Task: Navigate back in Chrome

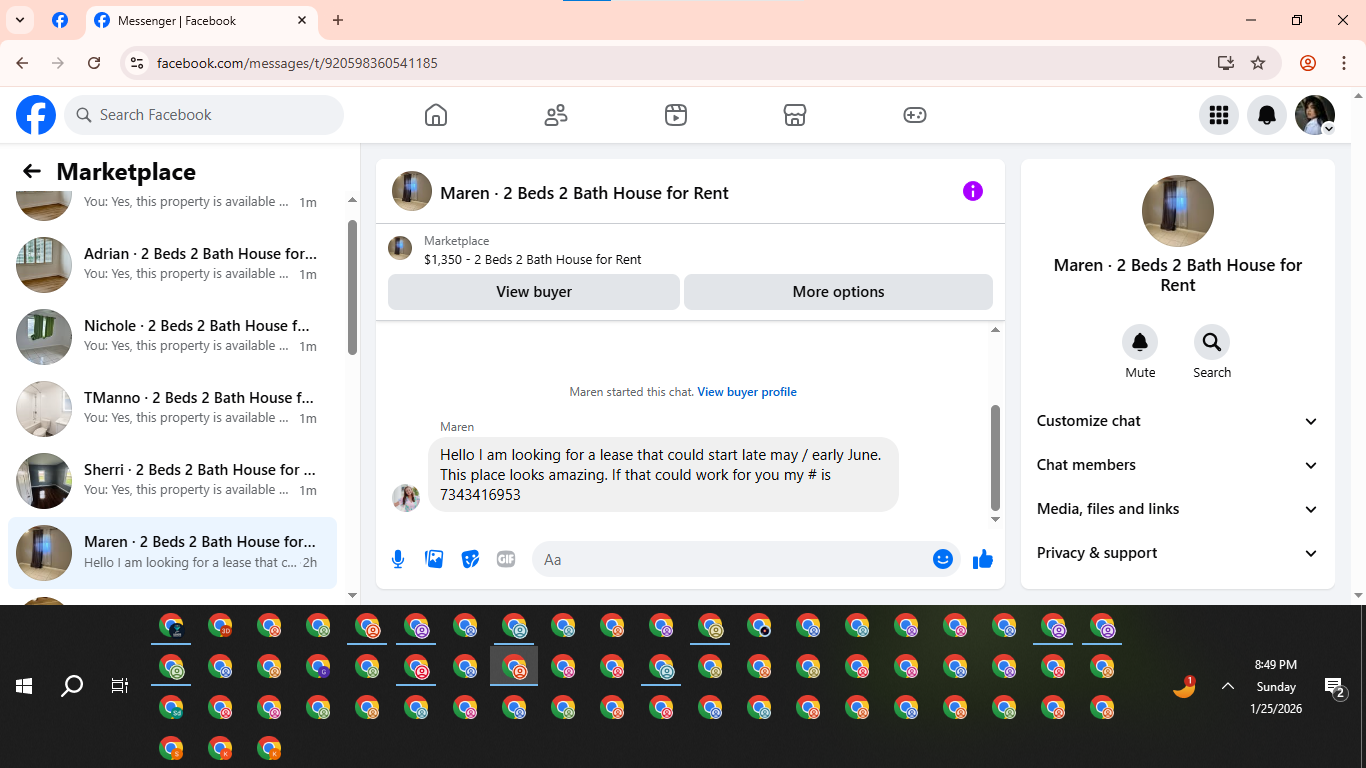Action: pyautogui.click(x=22, y=63)
